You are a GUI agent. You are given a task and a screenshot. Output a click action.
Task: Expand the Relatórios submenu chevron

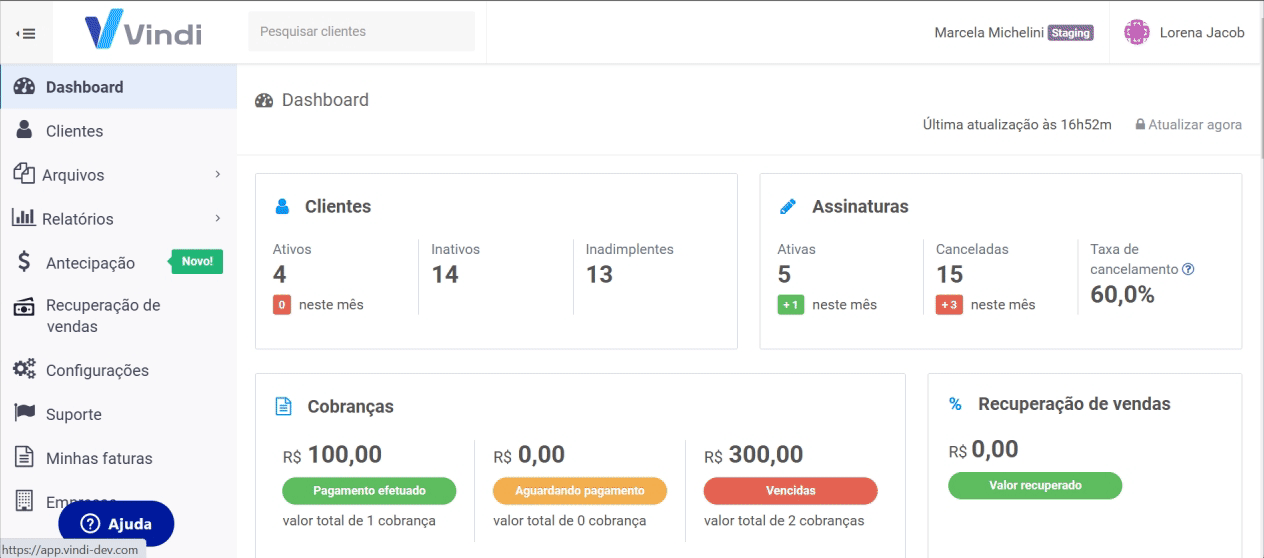(218, 219)
